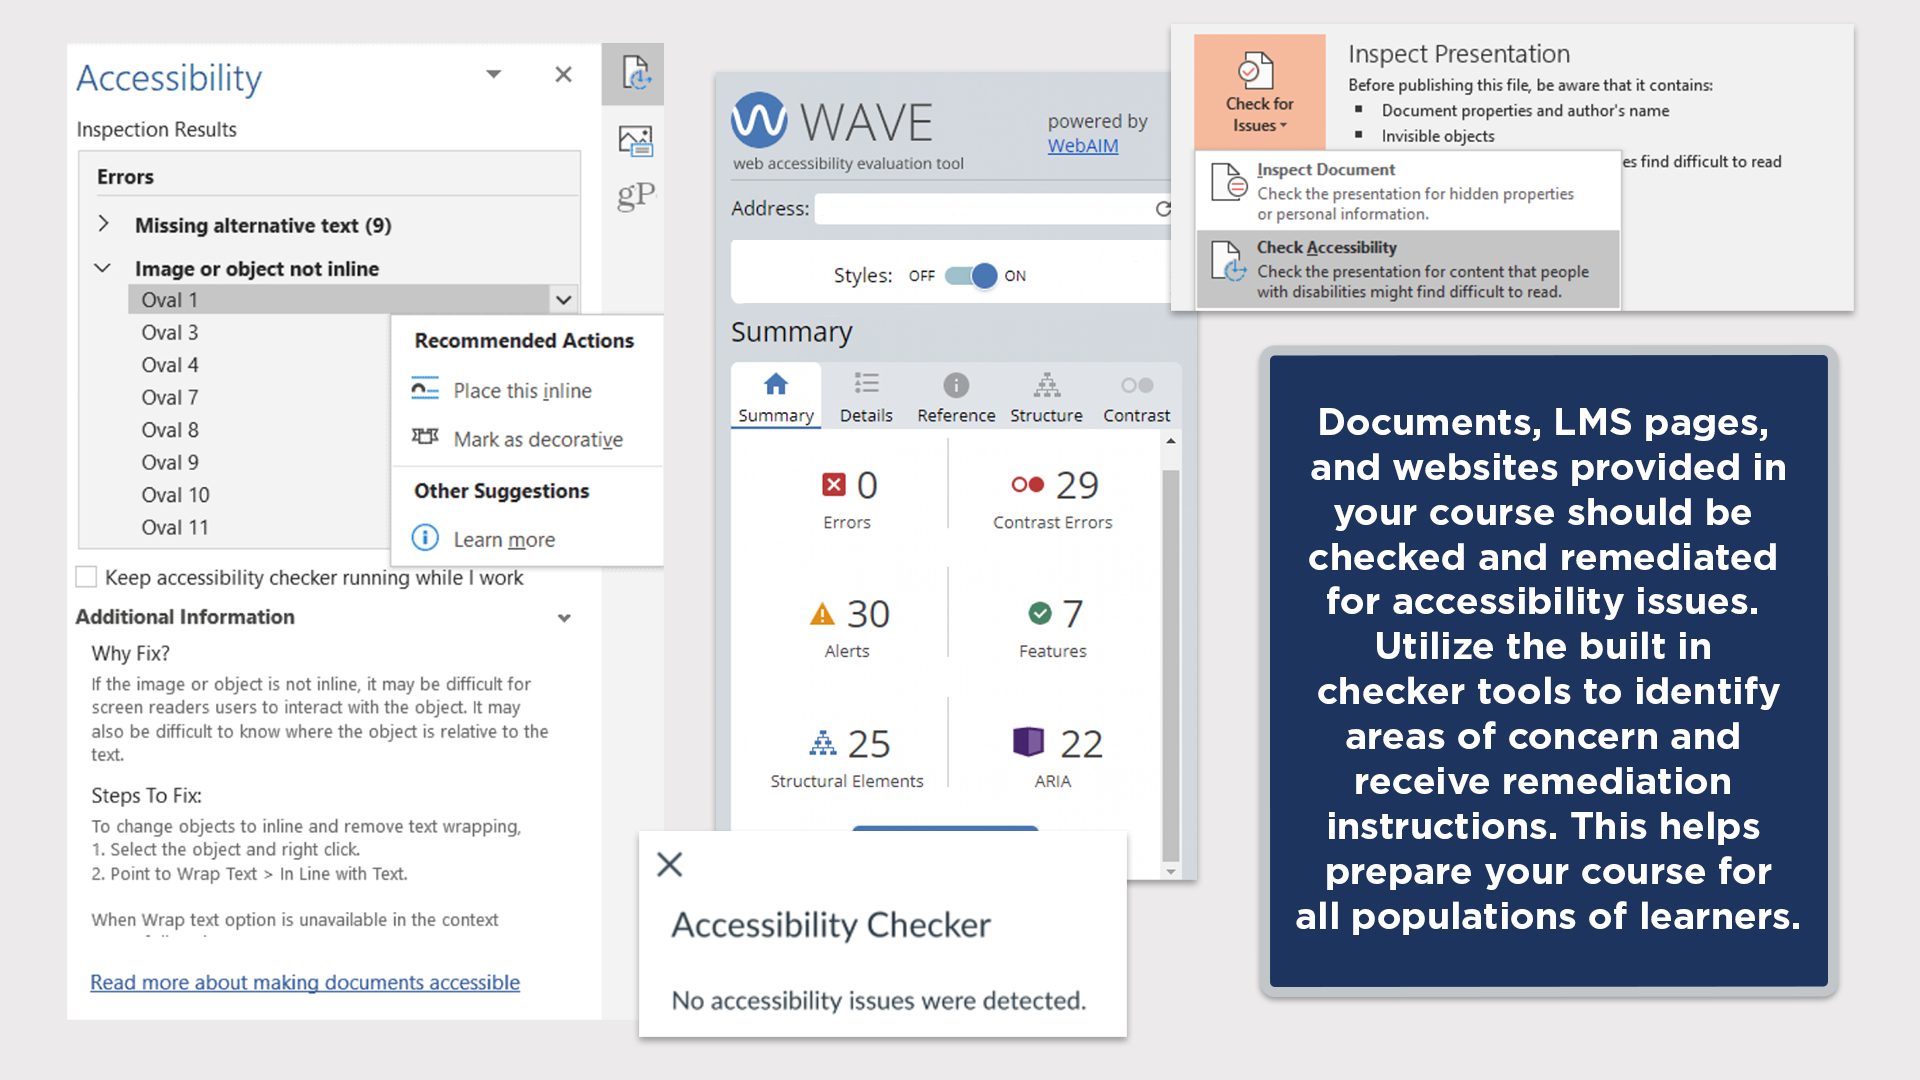This screenshot has height=1080, width=1920.
Task: Choose Place this inline action
Action: point(522,391)
